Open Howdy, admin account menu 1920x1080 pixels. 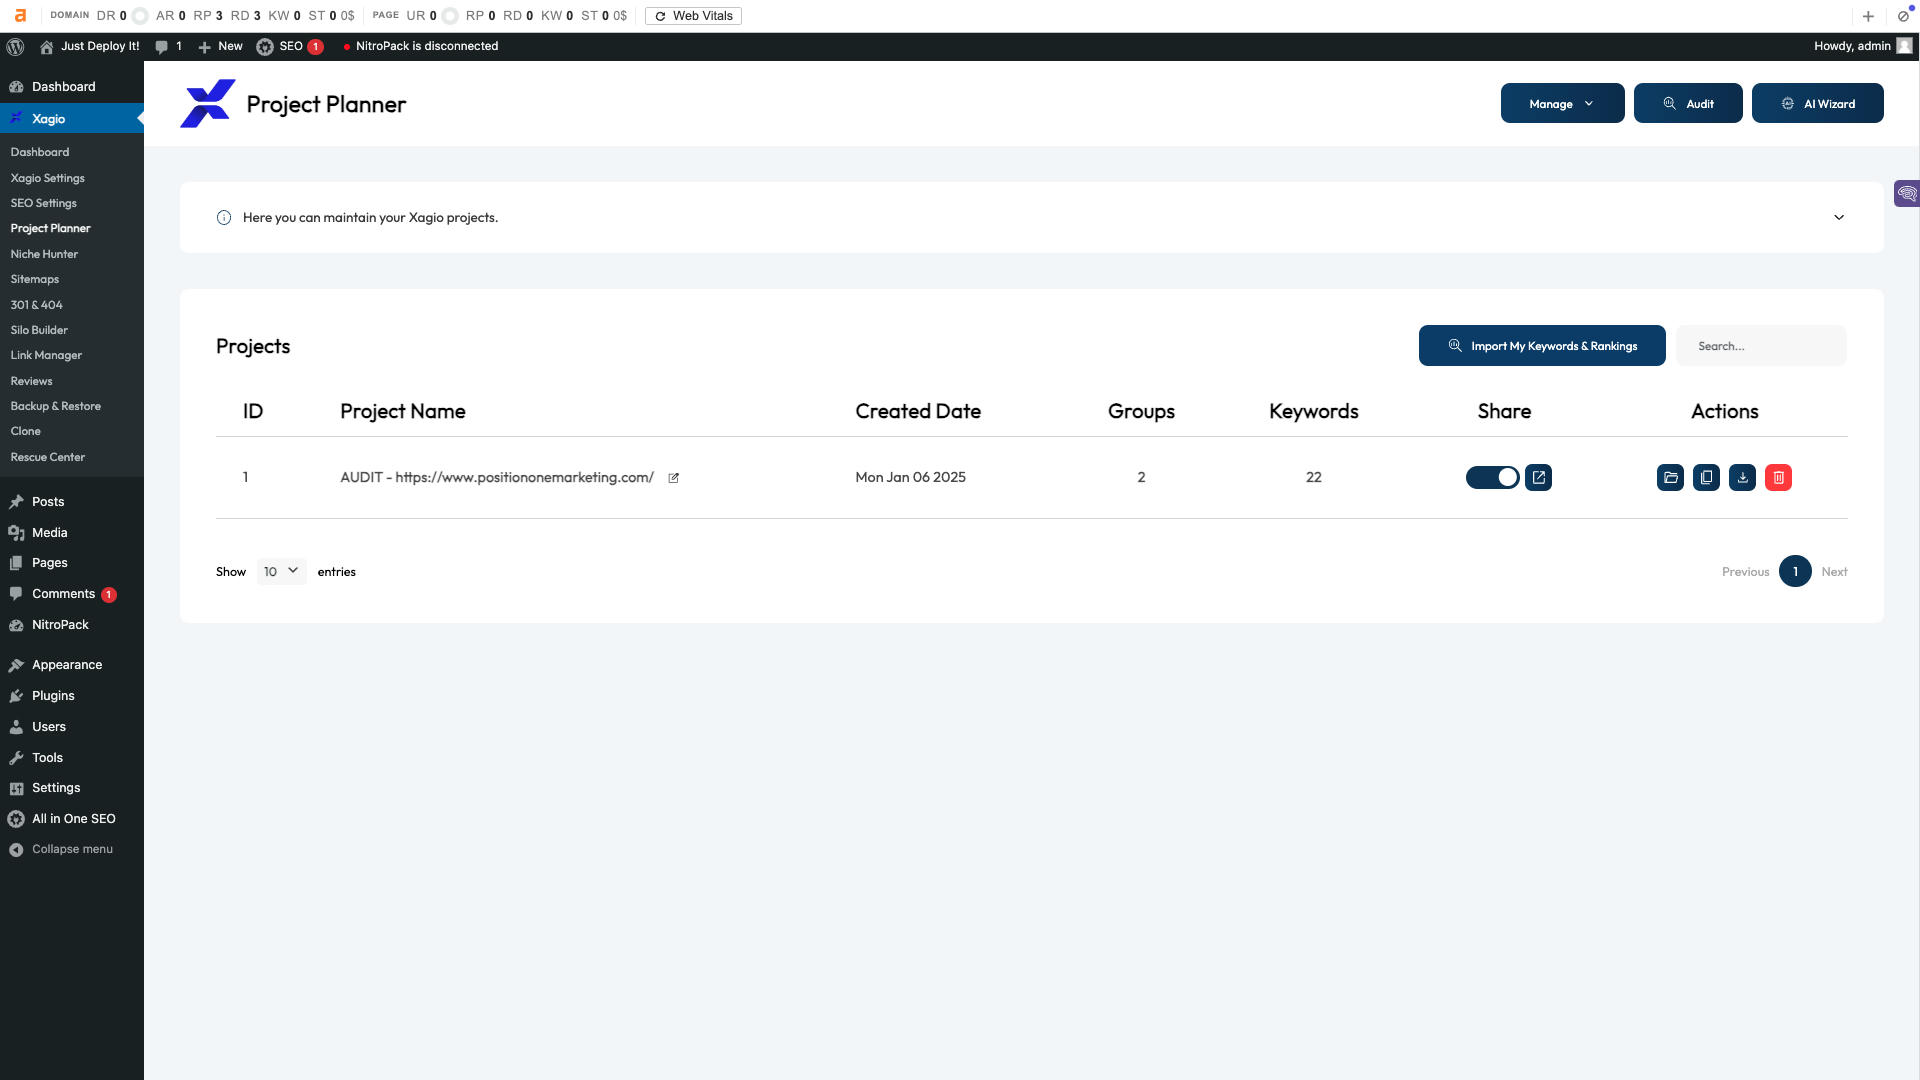coord(1862,46)
